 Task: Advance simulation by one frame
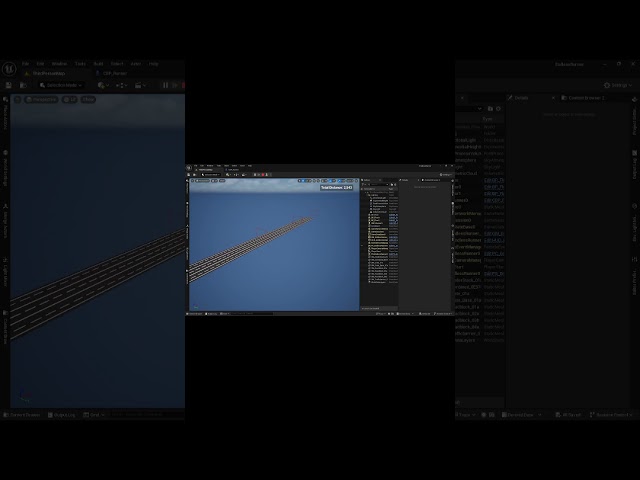(175, 85)
